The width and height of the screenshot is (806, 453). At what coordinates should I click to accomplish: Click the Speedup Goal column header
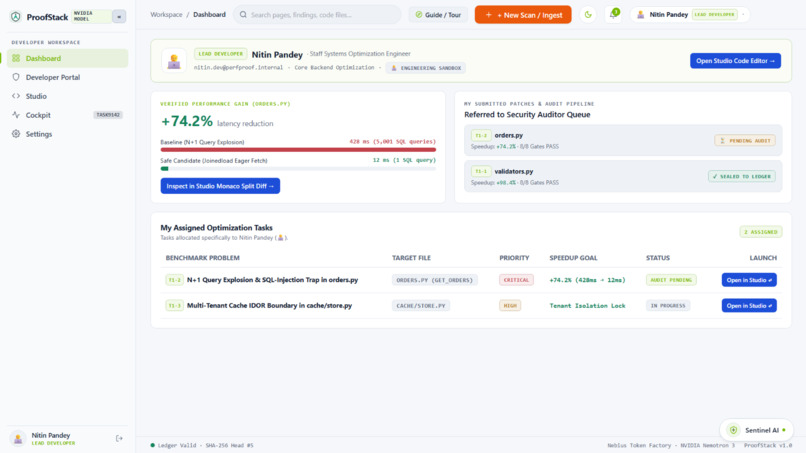[x=573, y=258]
